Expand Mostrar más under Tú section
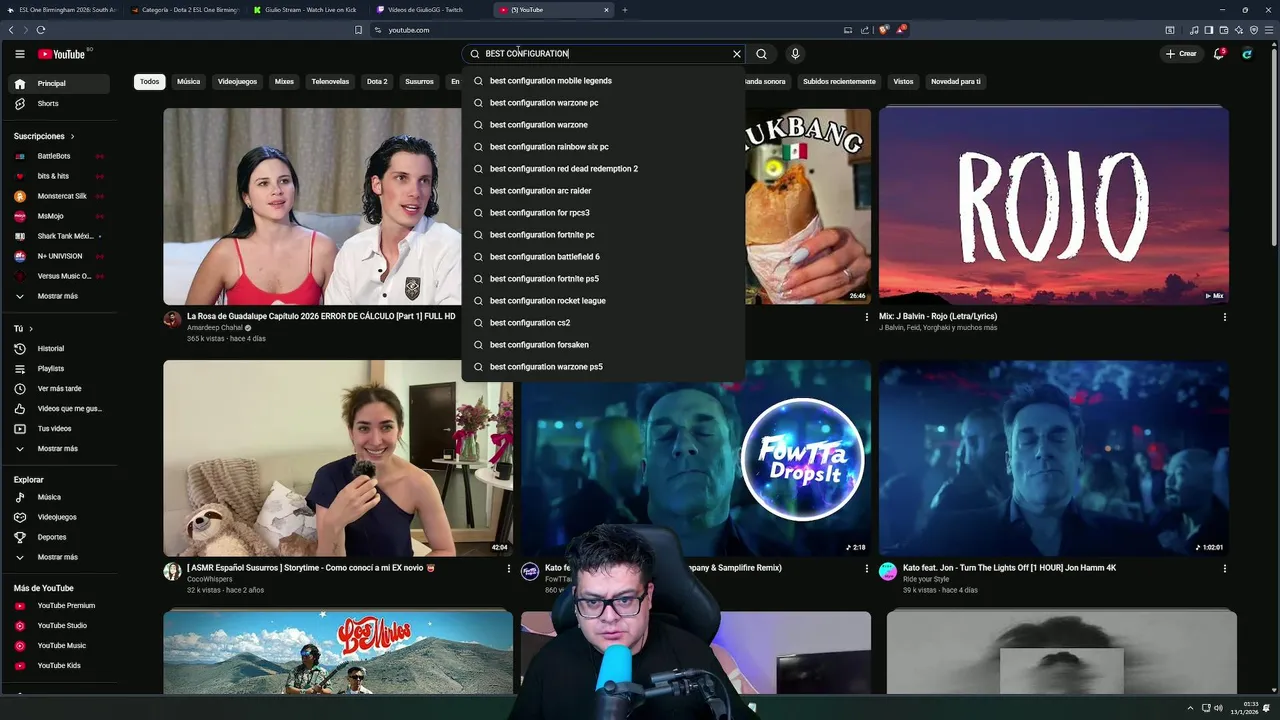Screen dimensions: 1280x720 click(x=60, y=449)
